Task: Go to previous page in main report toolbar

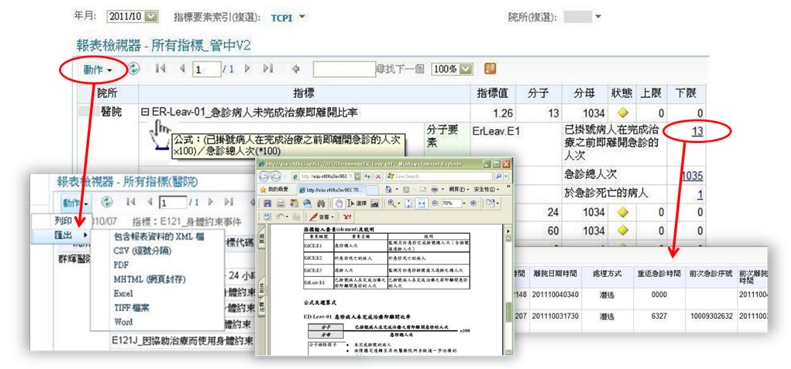Action: coord(182,69)
